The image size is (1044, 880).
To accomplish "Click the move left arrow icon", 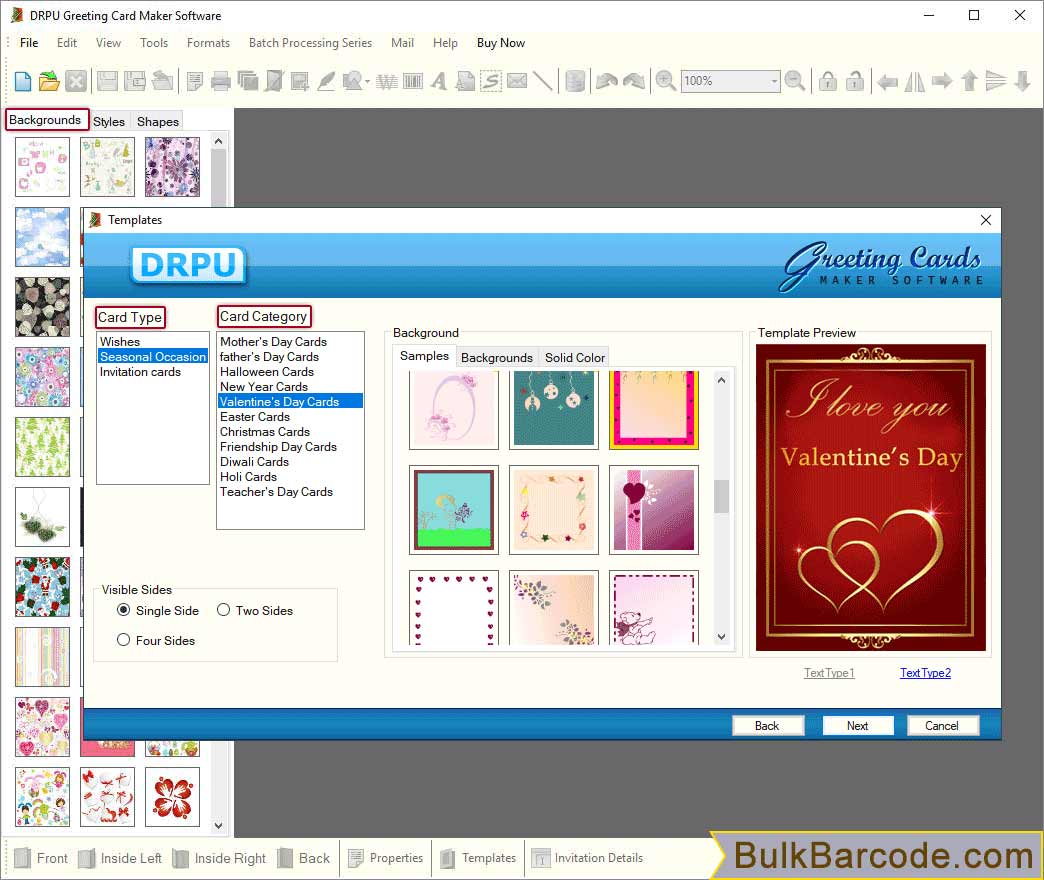I will (x=888, y=81).
